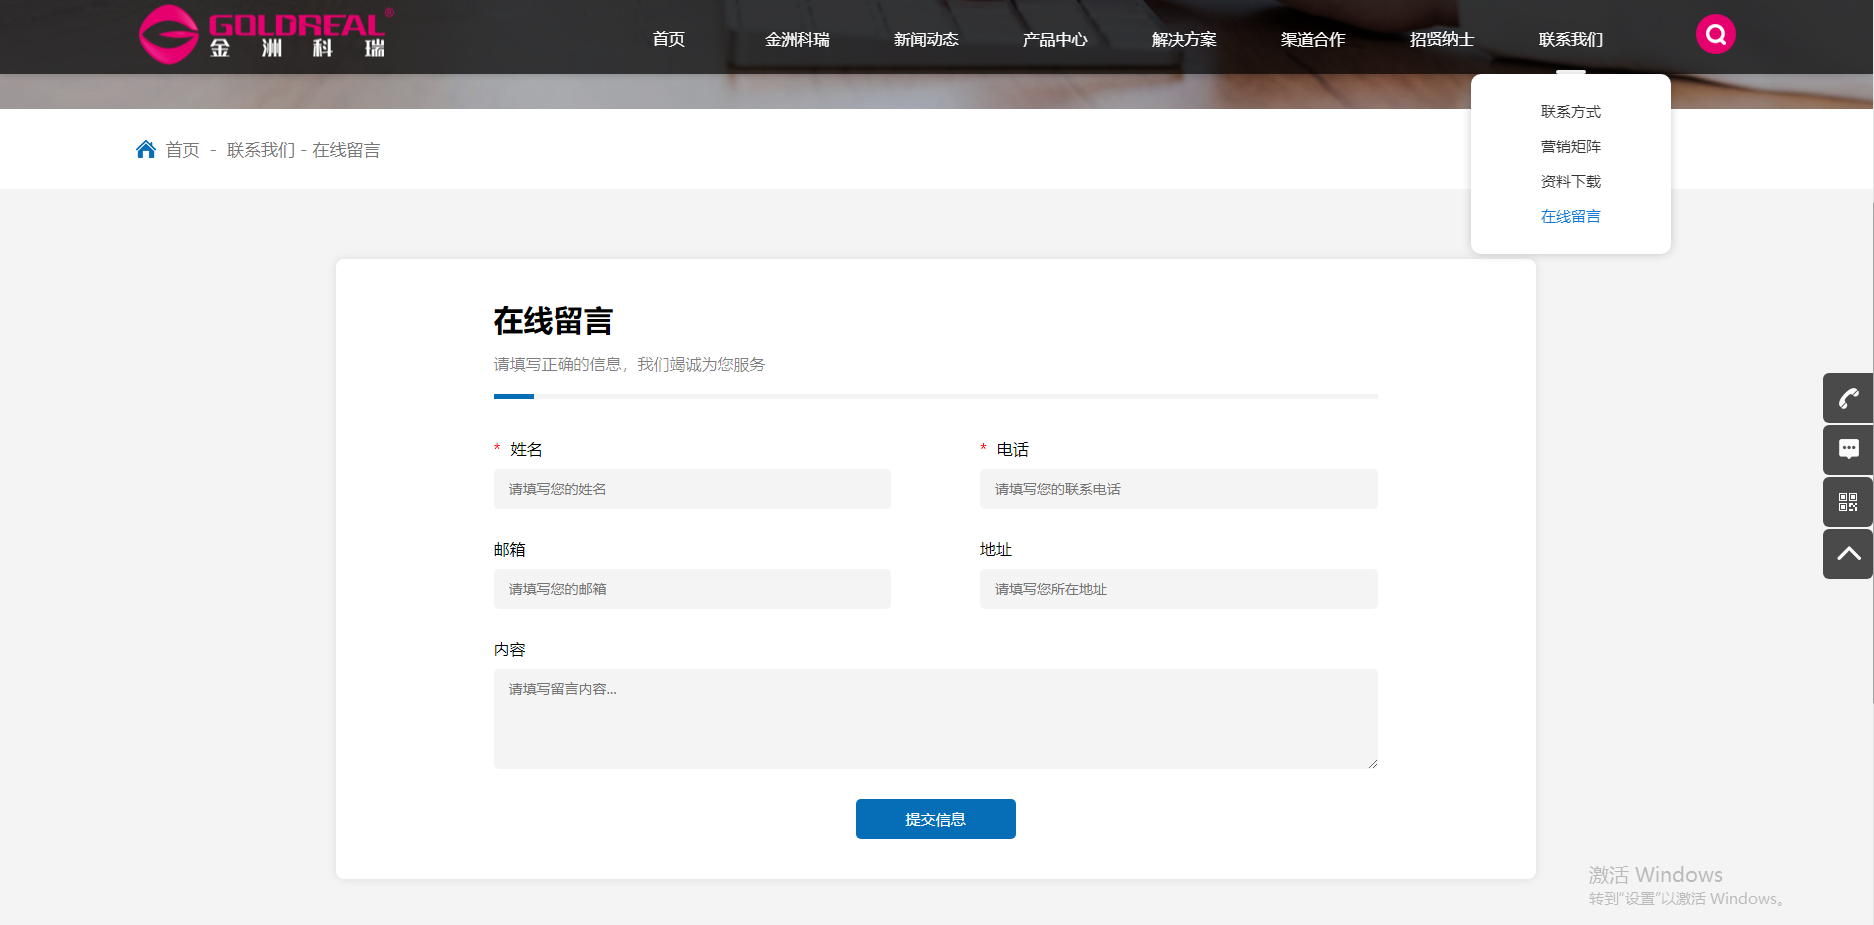This screenshot has height=925, width=1874.
Task: Click the blue progress bar segment
Action: pos(513,396)
